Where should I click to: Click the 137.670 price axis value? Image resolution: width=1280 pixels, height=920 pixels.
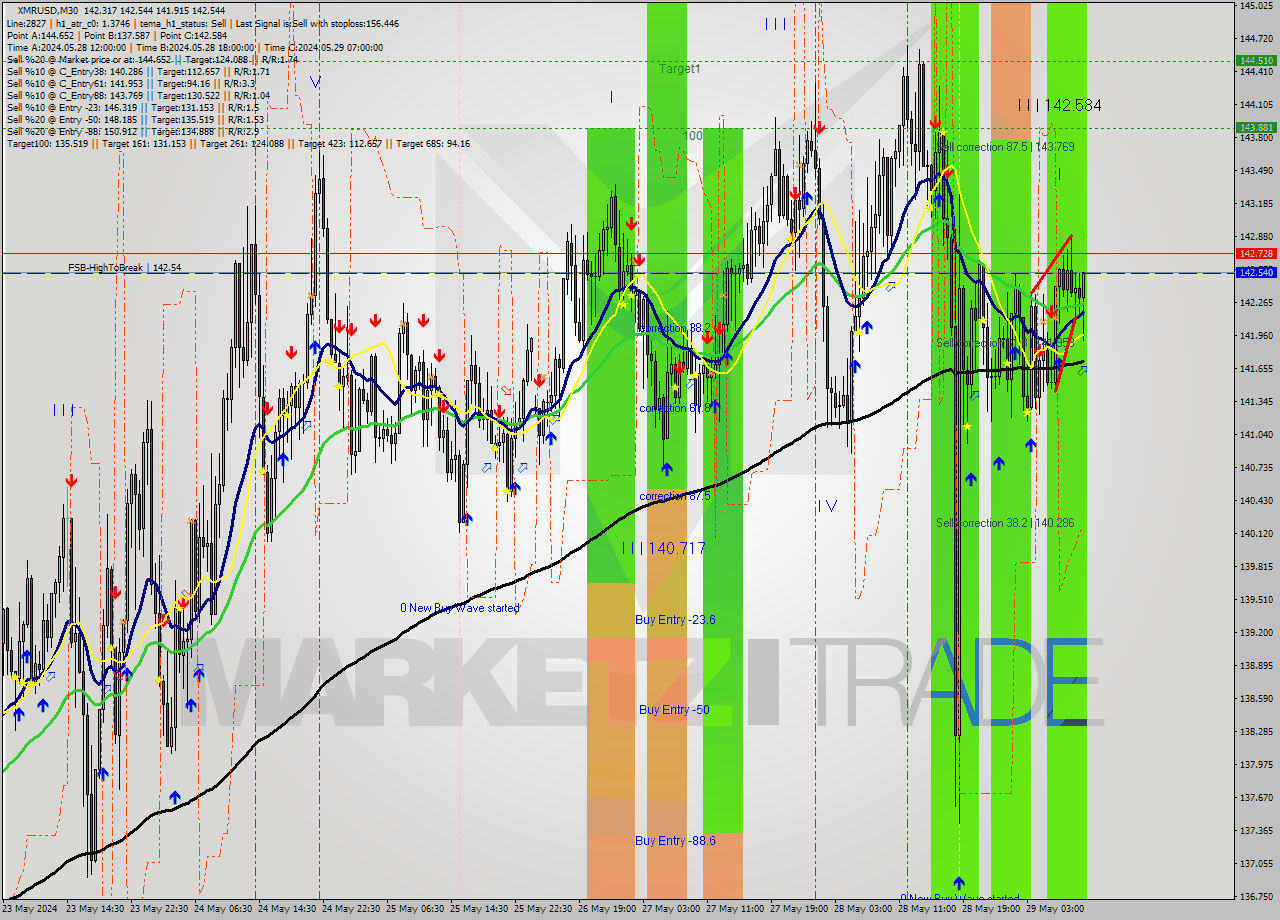[1256, 798]
